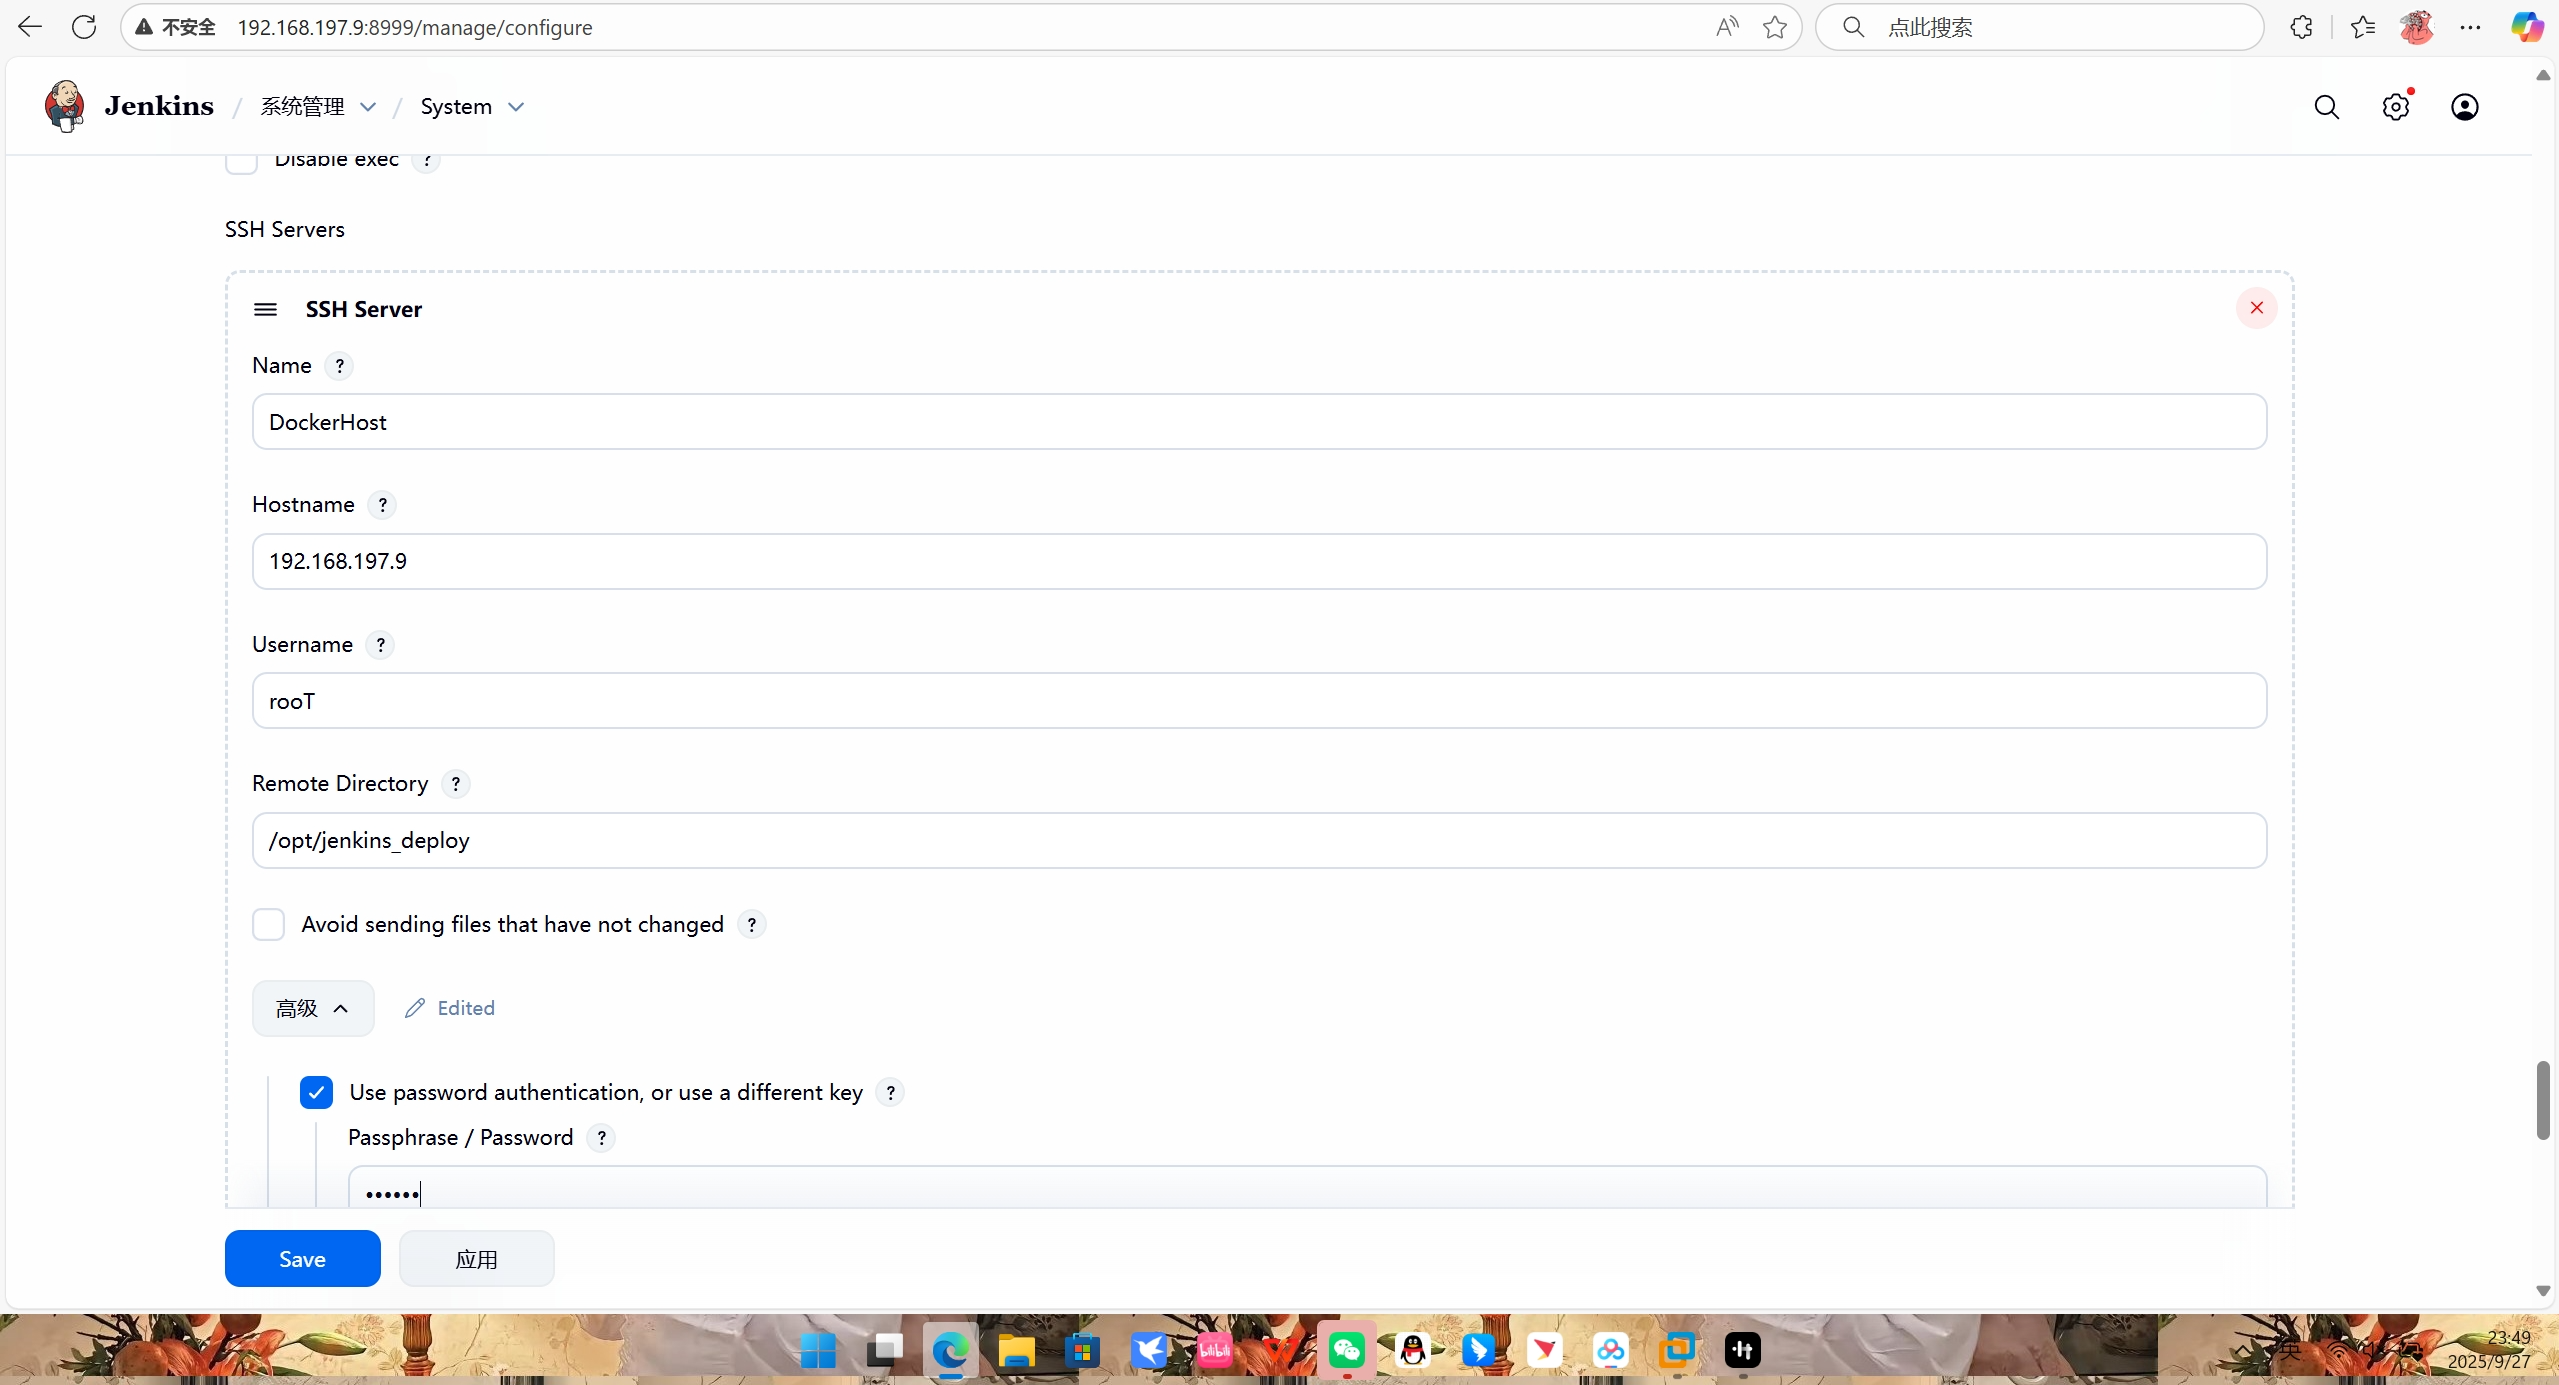Add page to favorites star icon
The height and width of the screenshot is (1385, 2559).
pyautogui.click(x=1775, y=27)
